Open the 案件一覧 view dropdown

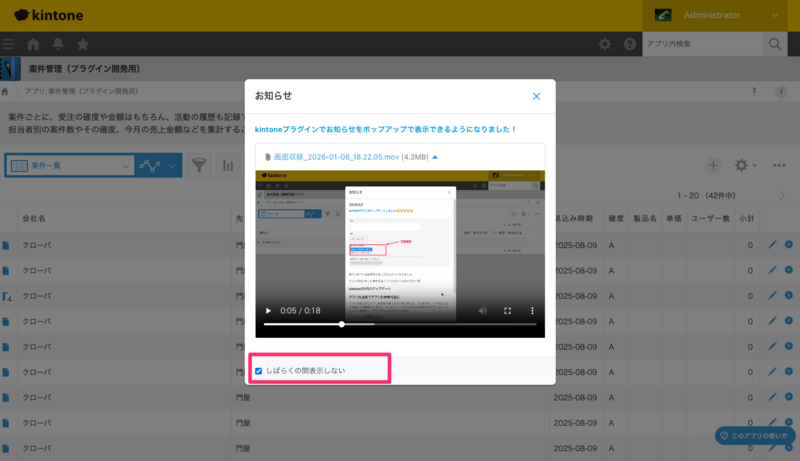(x=69, y=166)
